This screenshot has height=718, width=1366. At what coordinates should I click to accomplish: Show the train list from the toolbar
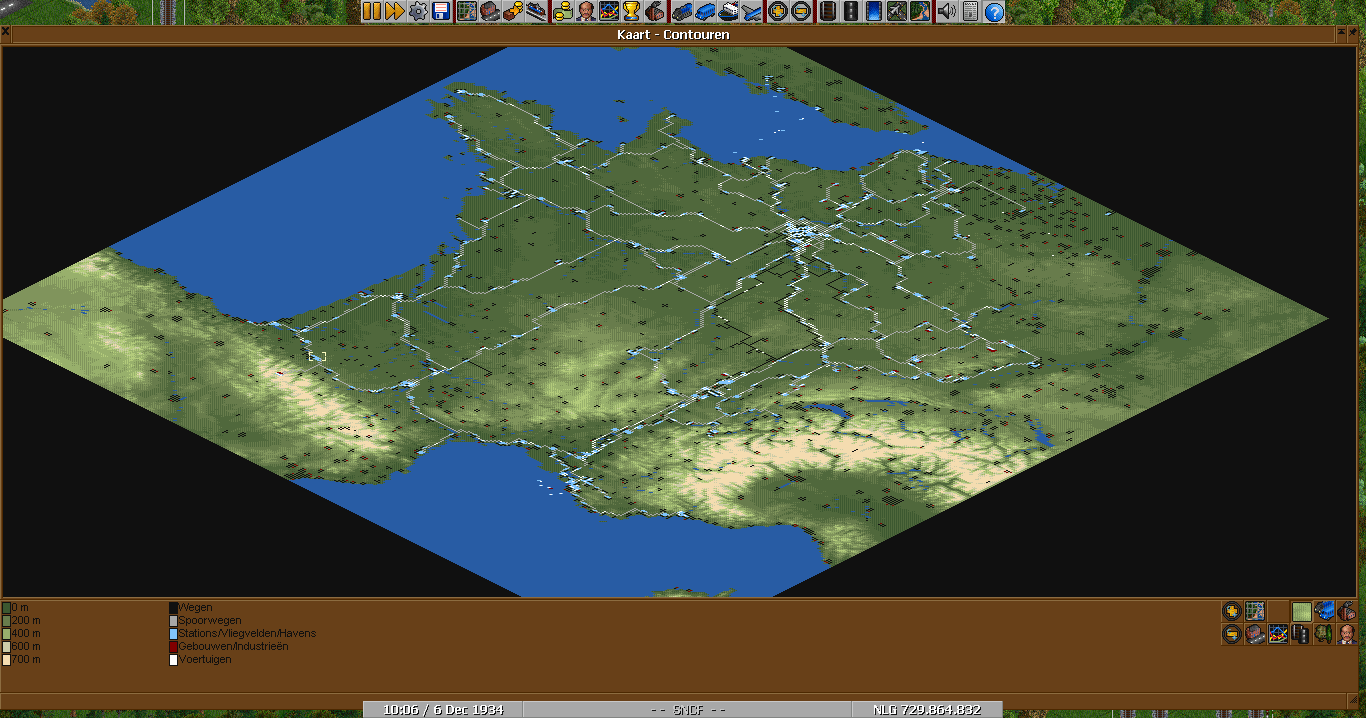682,11
